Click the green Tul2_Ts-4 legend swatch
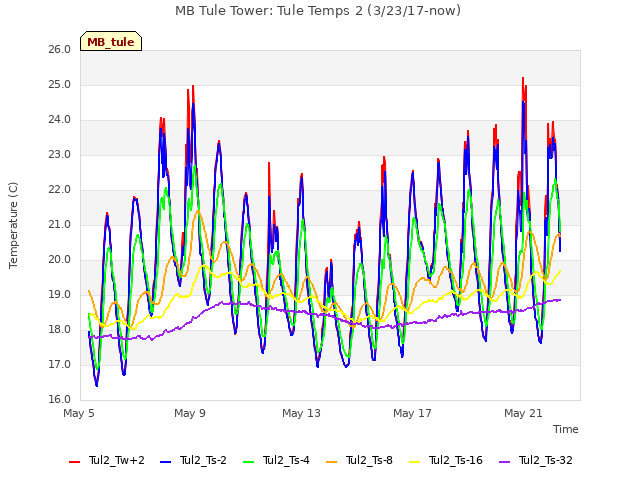This screenshot has width=640, height=480. tap(248, 462)
